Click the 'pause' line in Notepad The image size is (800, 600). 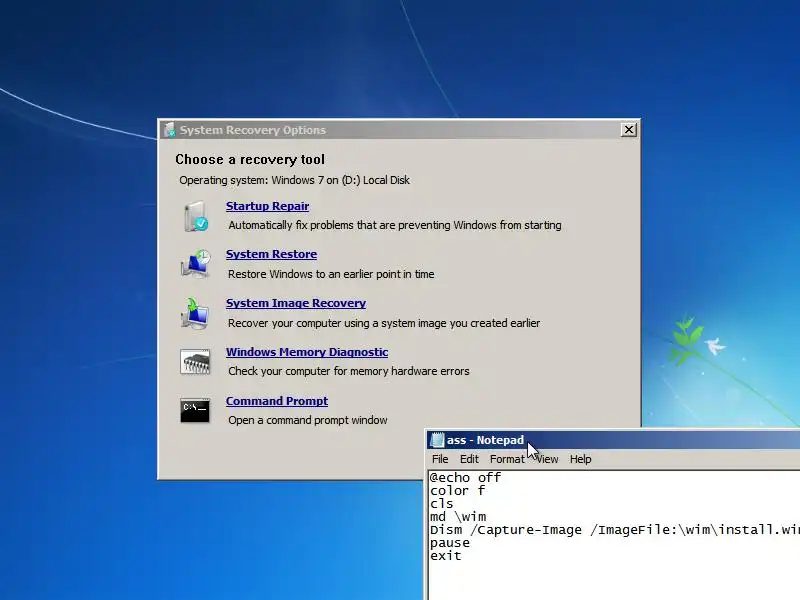tap(449, 543)
